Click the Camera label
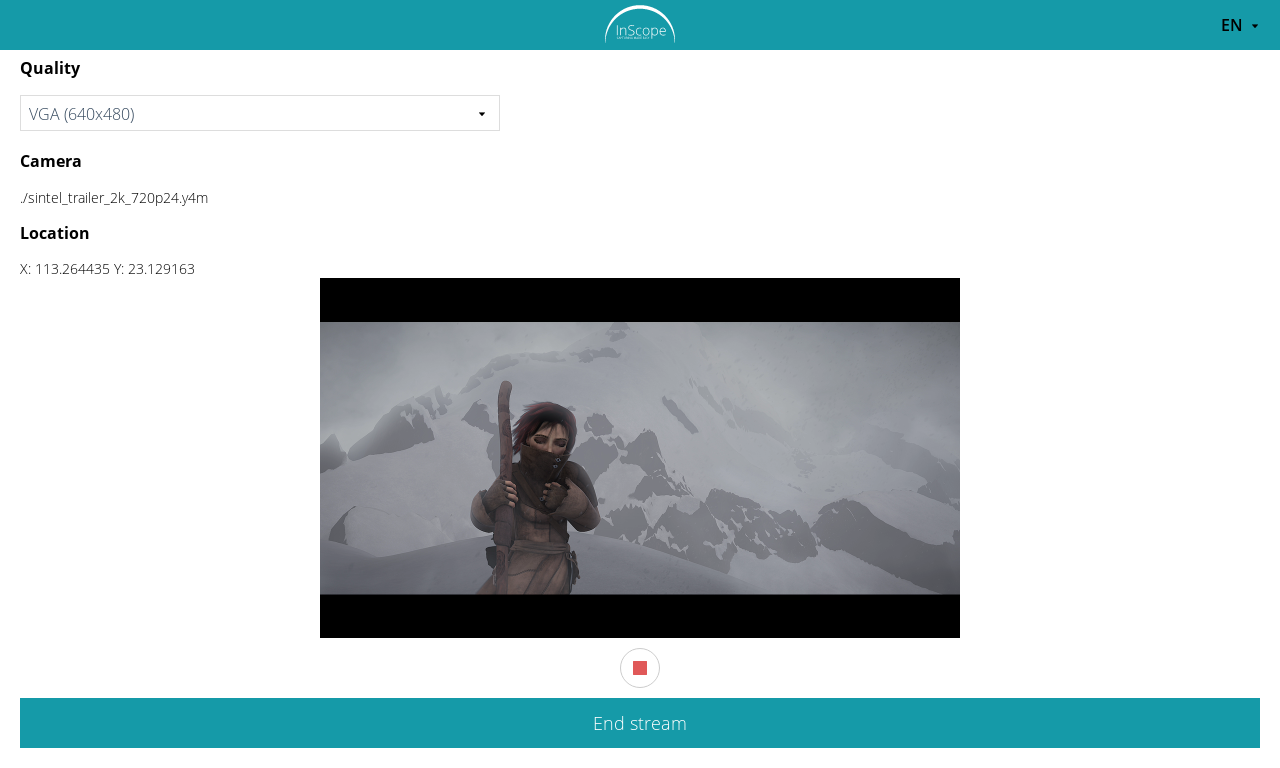 (51, 161)
